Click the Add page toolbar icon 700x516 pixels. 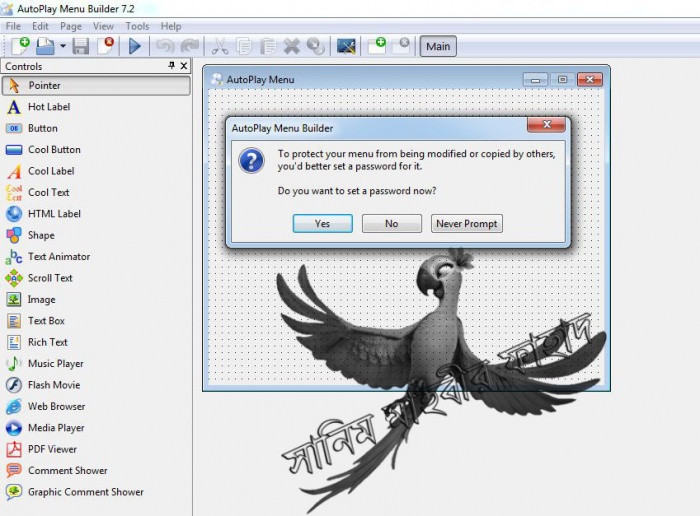click(376, 46)
